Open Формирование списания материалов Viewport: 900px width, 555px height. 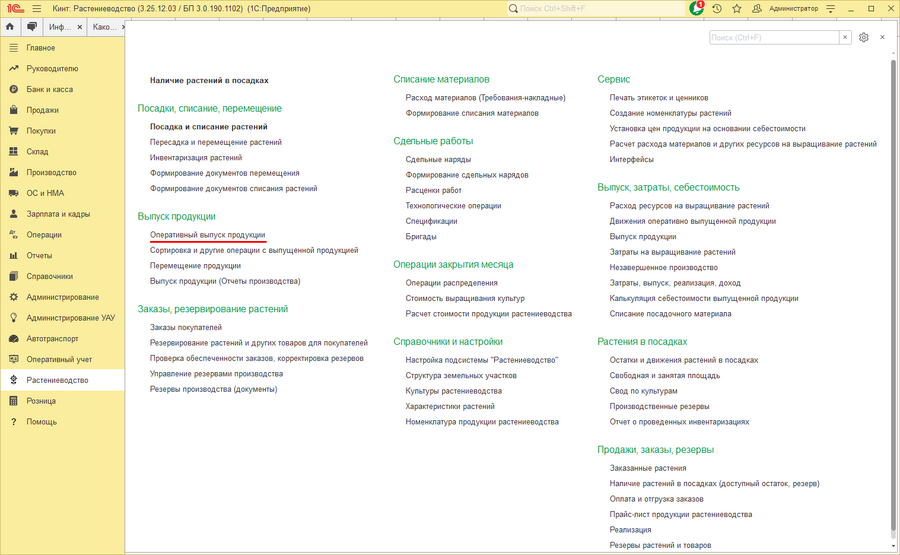[x=472, y=113]
